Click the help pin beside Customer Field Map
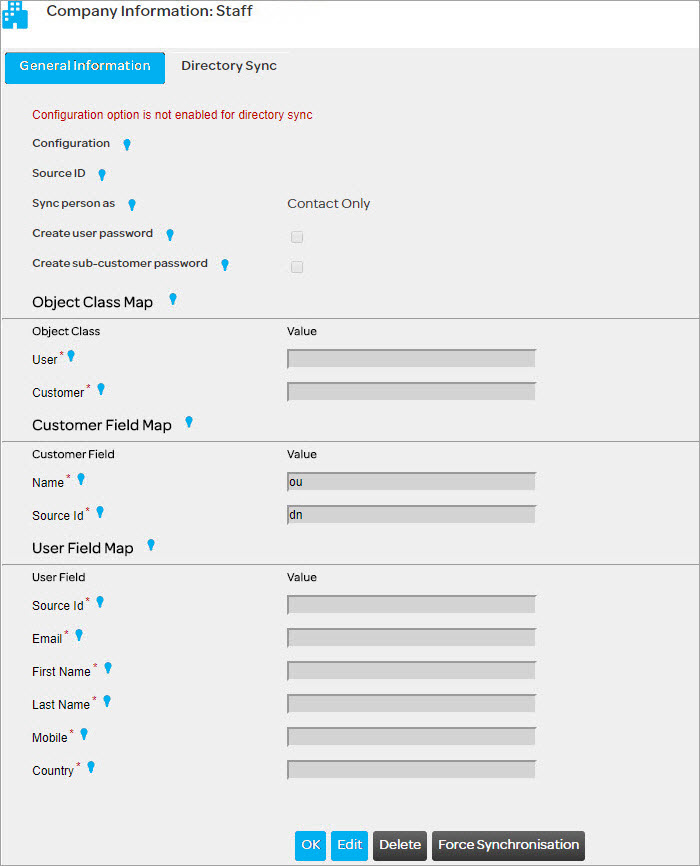This screenshot has height=866, width=700. pos(189,422)
